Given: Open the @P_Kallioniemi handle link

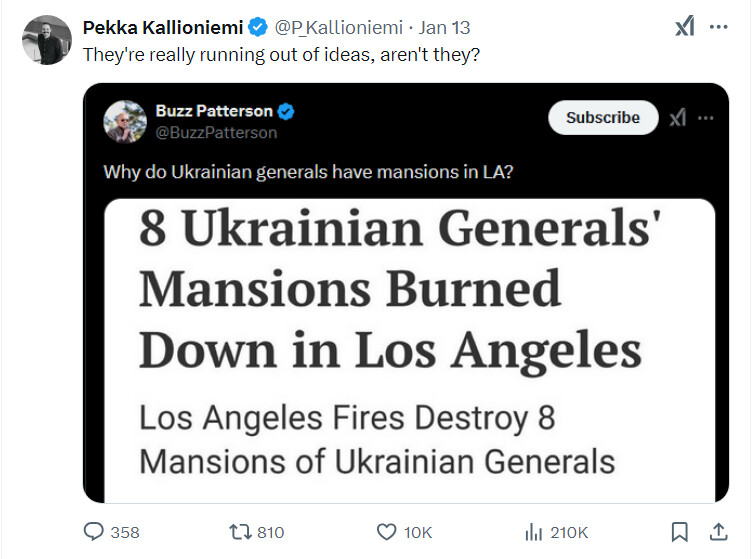Looking at the screenshot, I should 338,27.
